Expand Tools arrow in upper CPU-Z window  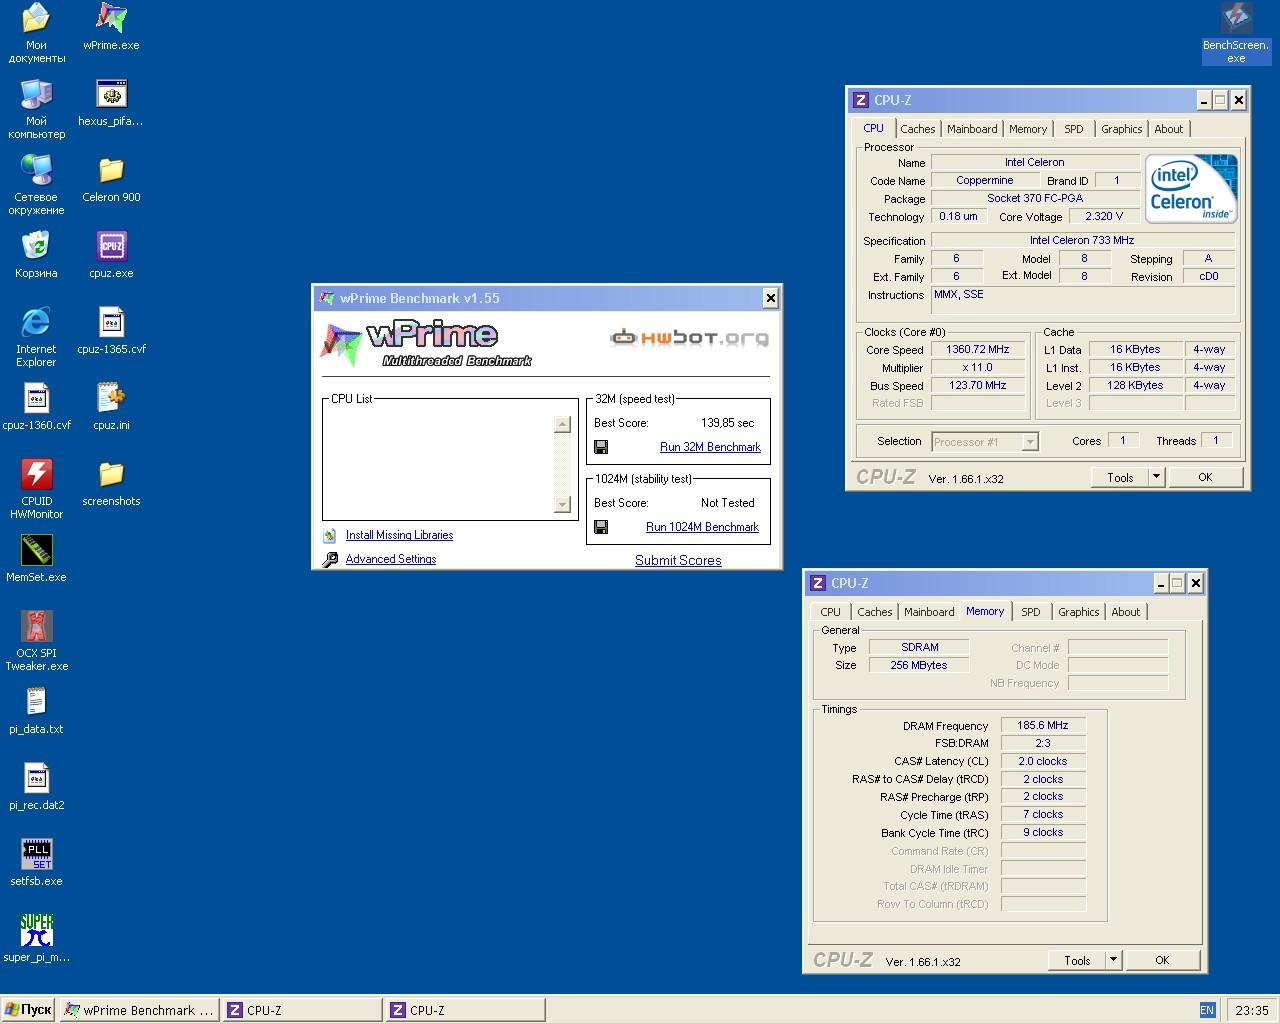(1156, 477)
